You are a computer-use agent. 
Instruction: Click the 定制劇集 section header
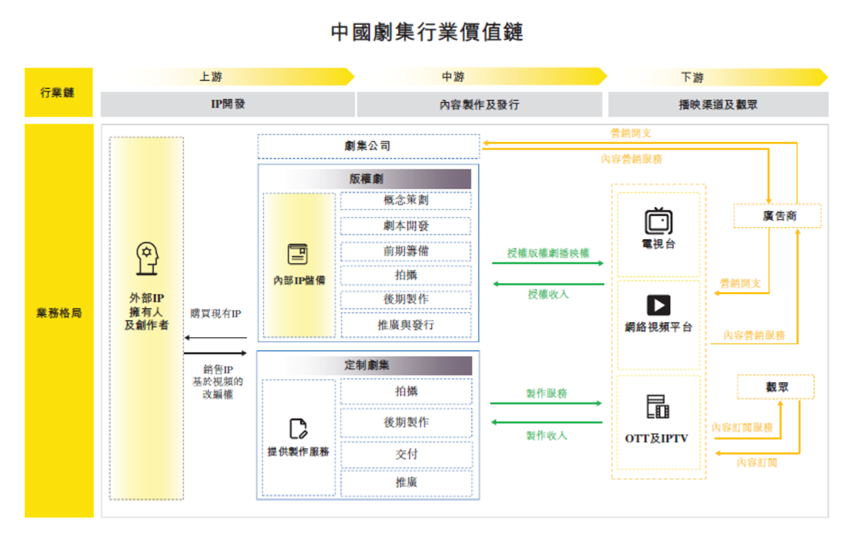point(367,365)
